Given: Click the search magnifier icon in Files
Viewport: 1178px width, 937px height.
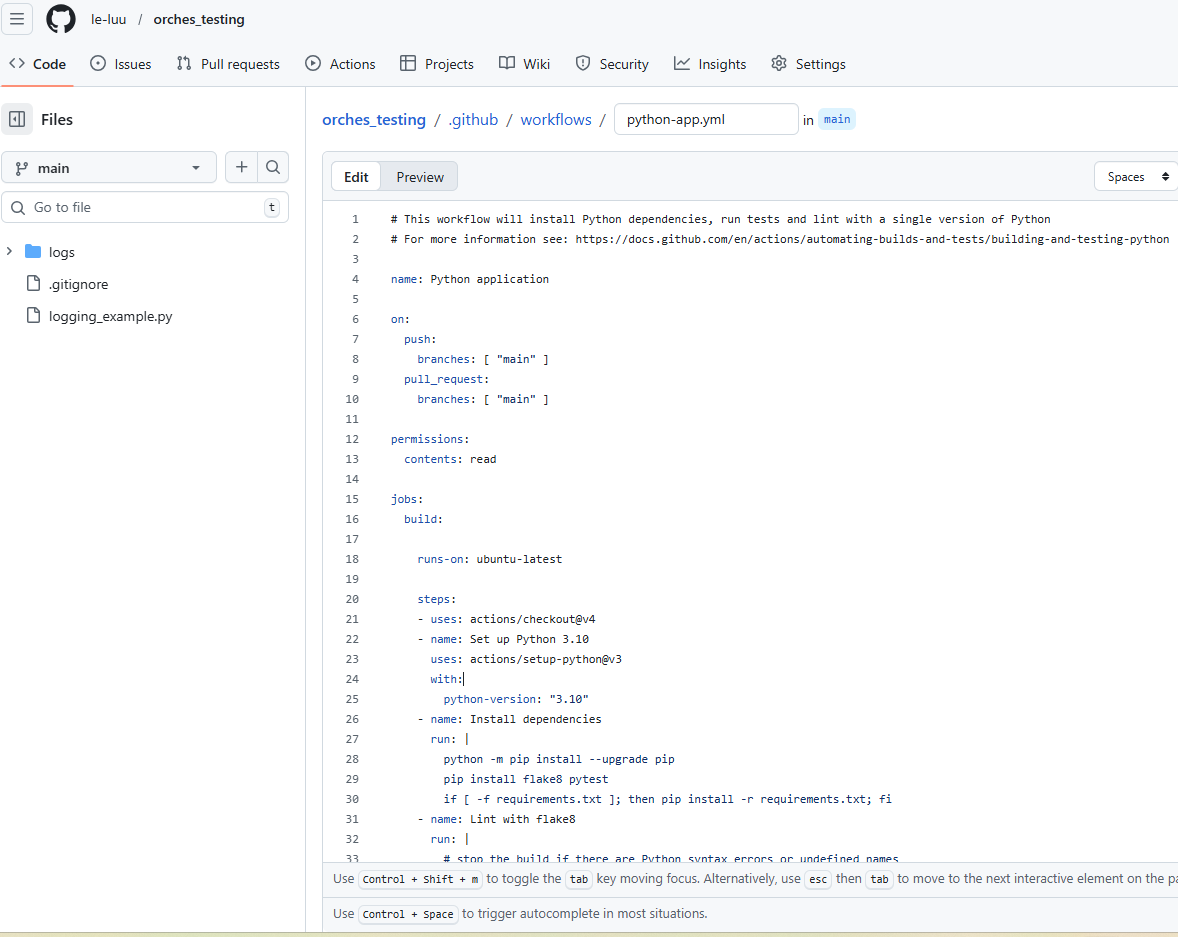Looking at the screenshot, I should click(273, 168).
